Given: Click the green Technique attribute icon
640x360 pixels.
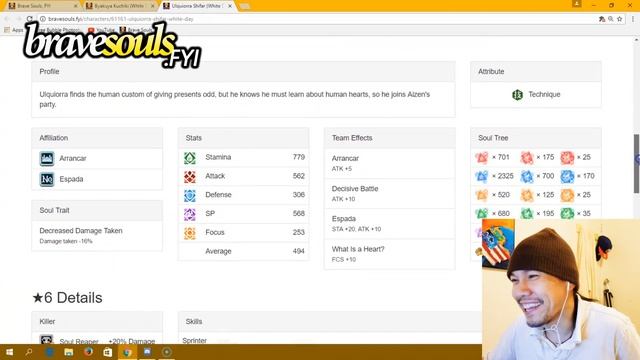Looking at the screenshot, I should tap(518, 95).
